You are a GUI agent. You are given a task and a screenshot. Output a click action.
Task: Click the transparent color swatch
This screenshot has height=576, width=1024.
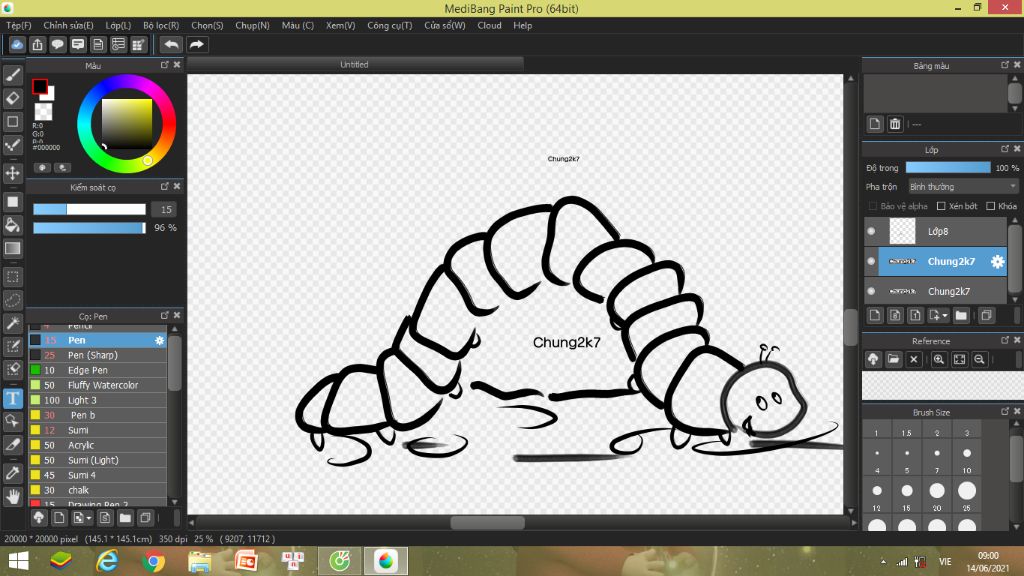(x=43, y=112)
